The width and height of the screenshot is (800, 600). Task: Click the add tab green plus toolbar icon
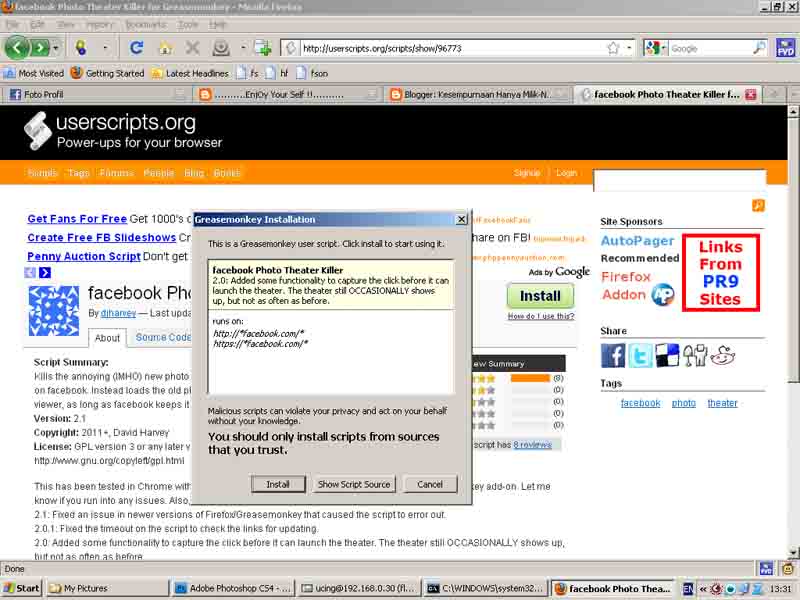(x=263, y=48)
